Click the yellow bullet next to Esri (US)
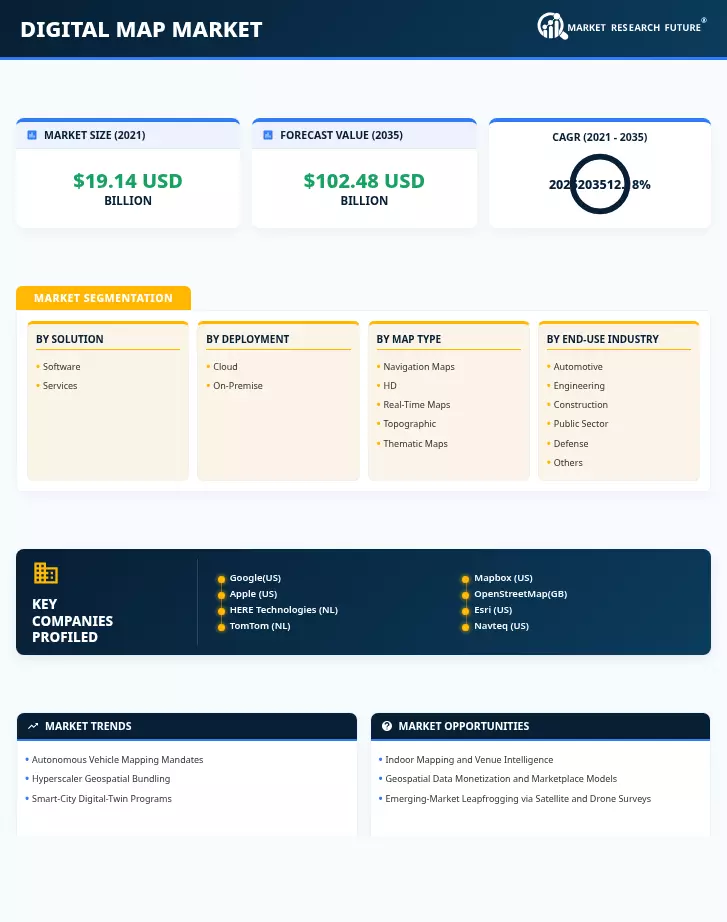Image resolution: width=727 pixels, height=922 pixels. (465, 611)
